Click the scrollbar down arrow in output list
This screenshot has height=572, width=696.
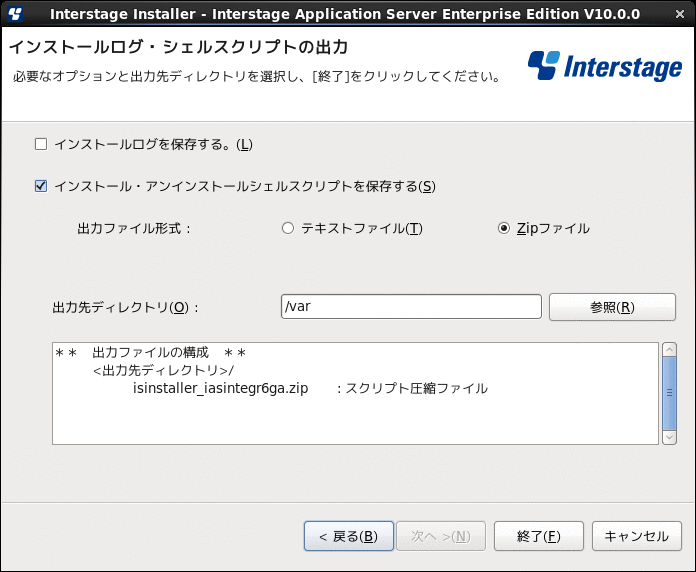pos(669,437)
